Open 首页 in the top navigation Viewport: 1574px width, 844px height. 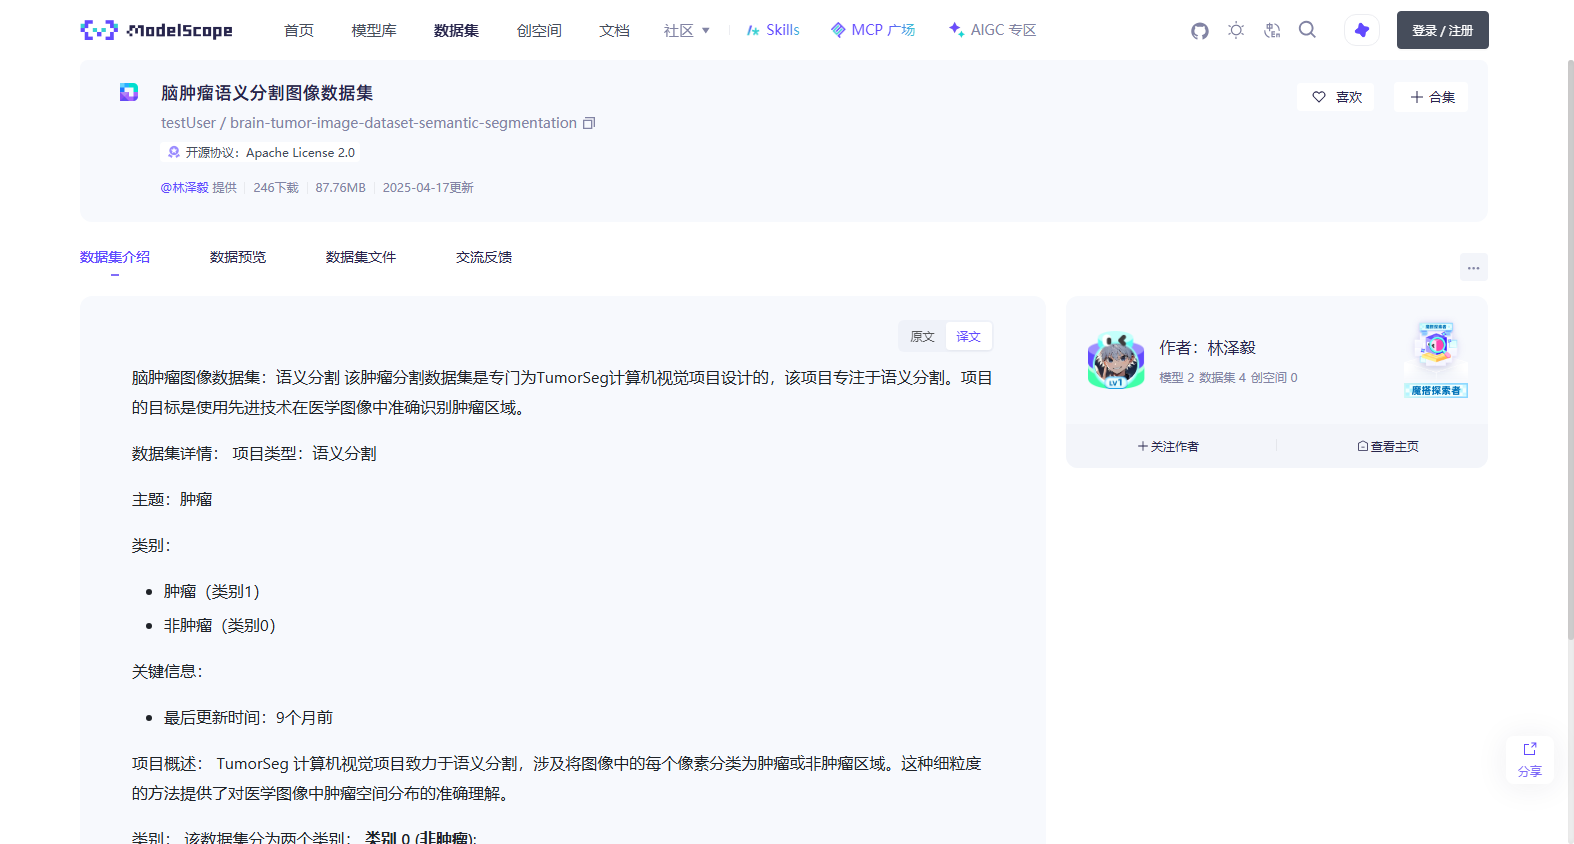299,31
